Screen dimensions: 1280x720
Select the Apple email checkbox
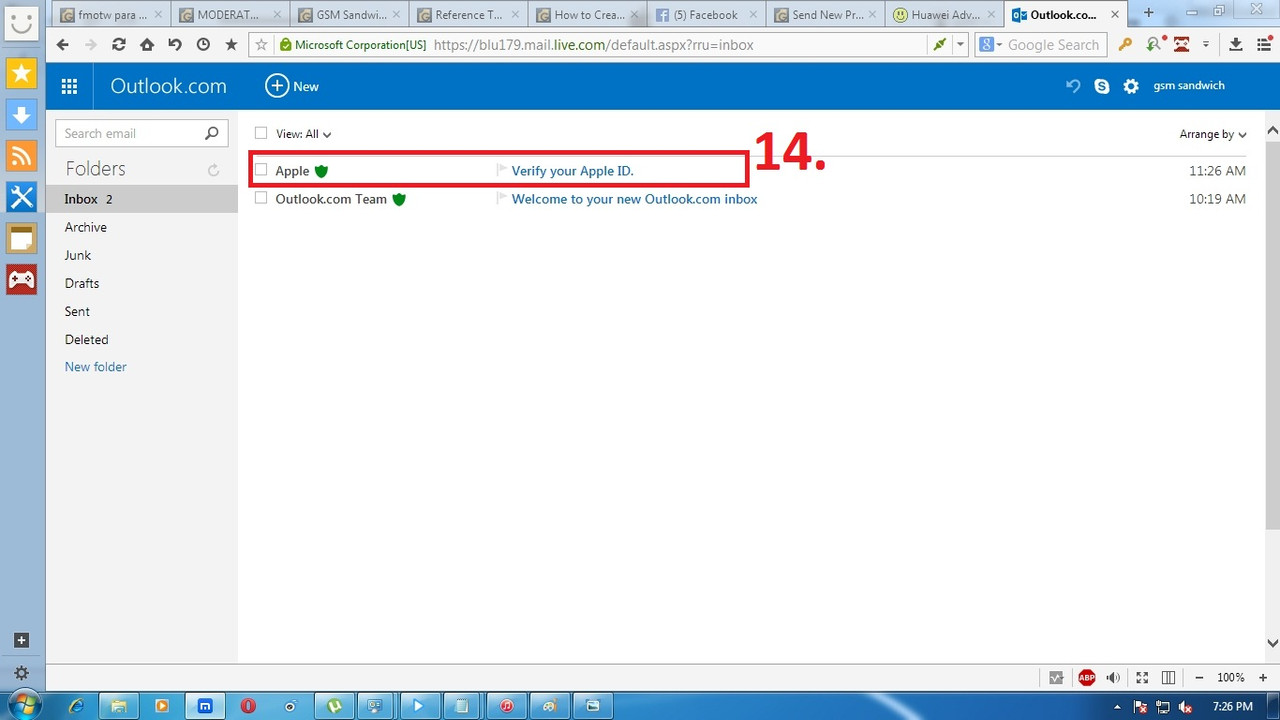coord(261,170)
